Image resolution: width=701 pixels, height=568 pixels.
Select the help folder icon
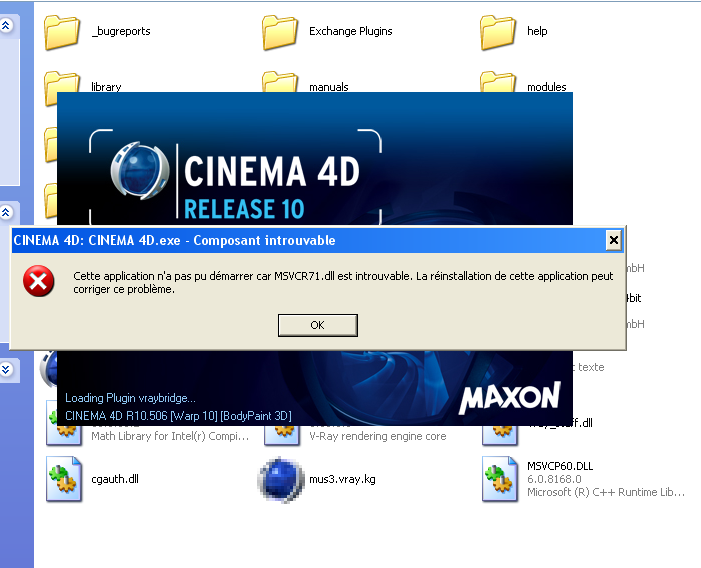(498, 32)
